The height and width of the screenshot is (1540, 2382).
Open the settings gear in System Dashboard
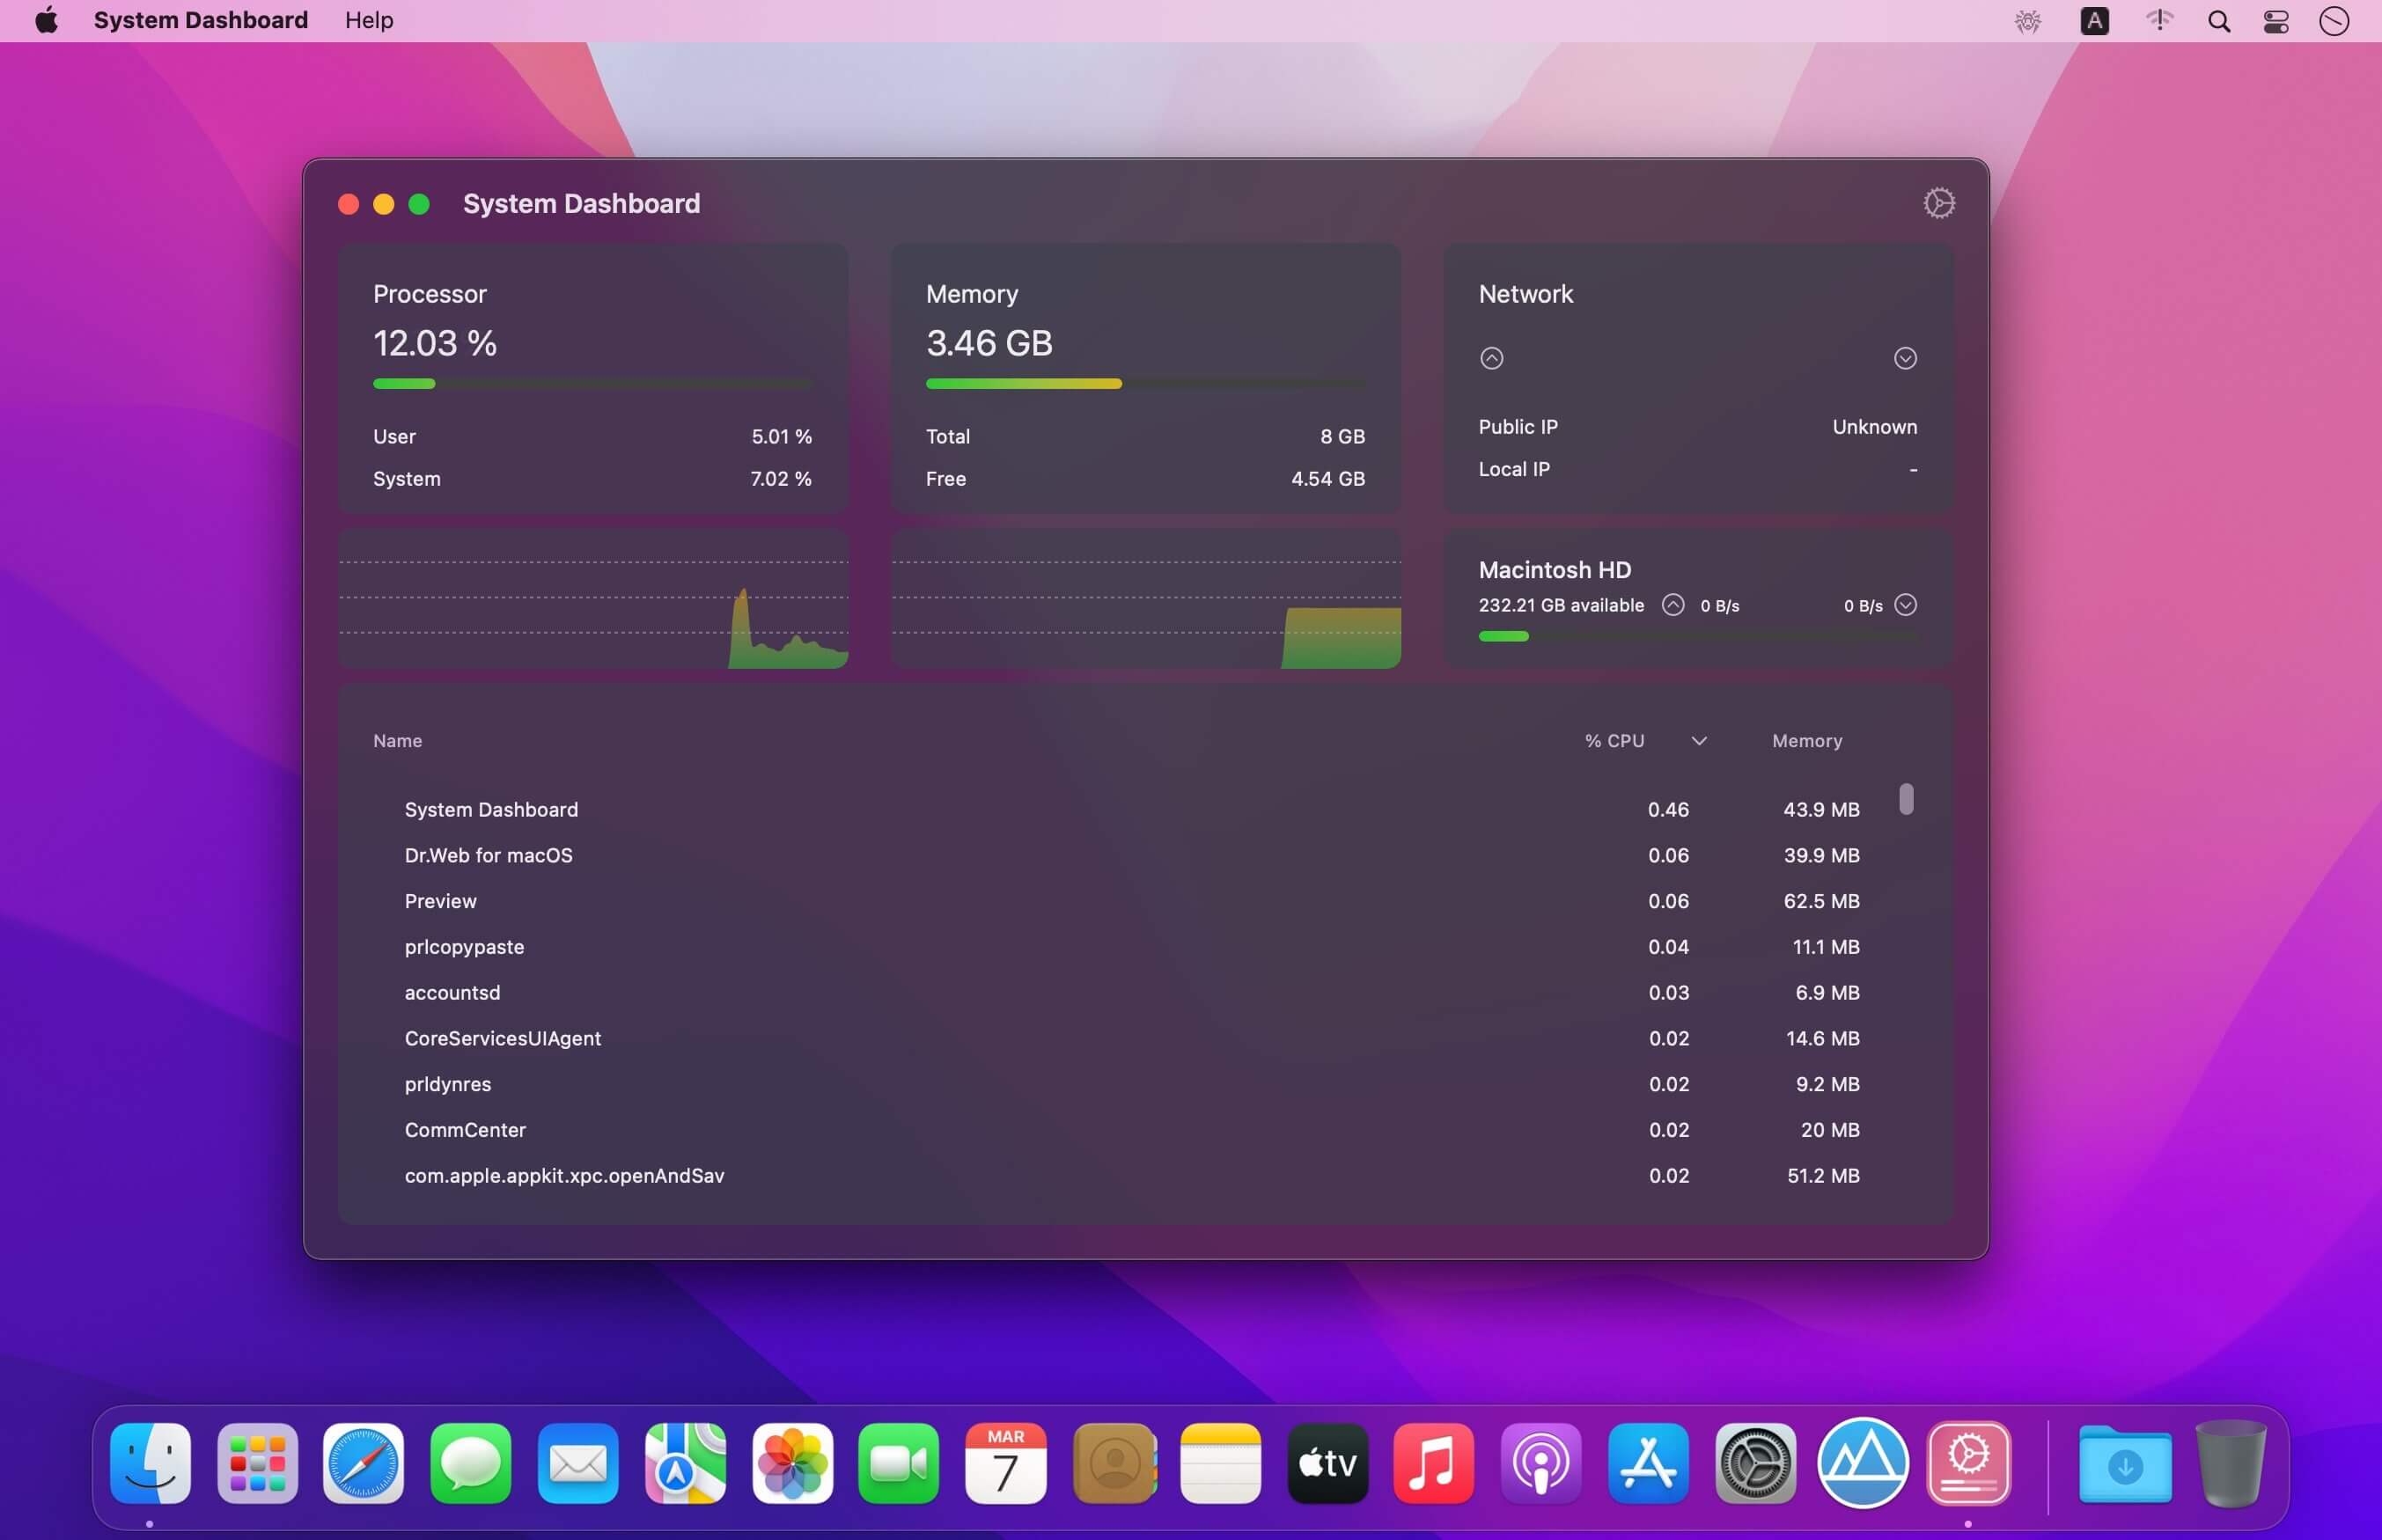pos(1938,203)
